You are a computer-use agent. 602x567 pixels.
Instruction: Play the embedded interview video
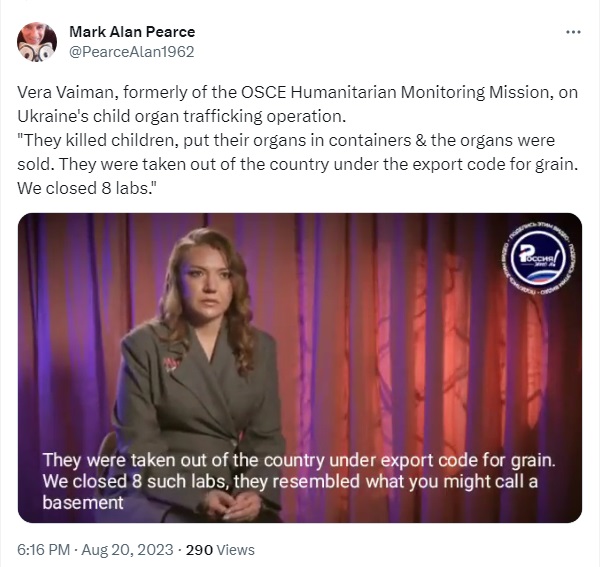(300, 368)
